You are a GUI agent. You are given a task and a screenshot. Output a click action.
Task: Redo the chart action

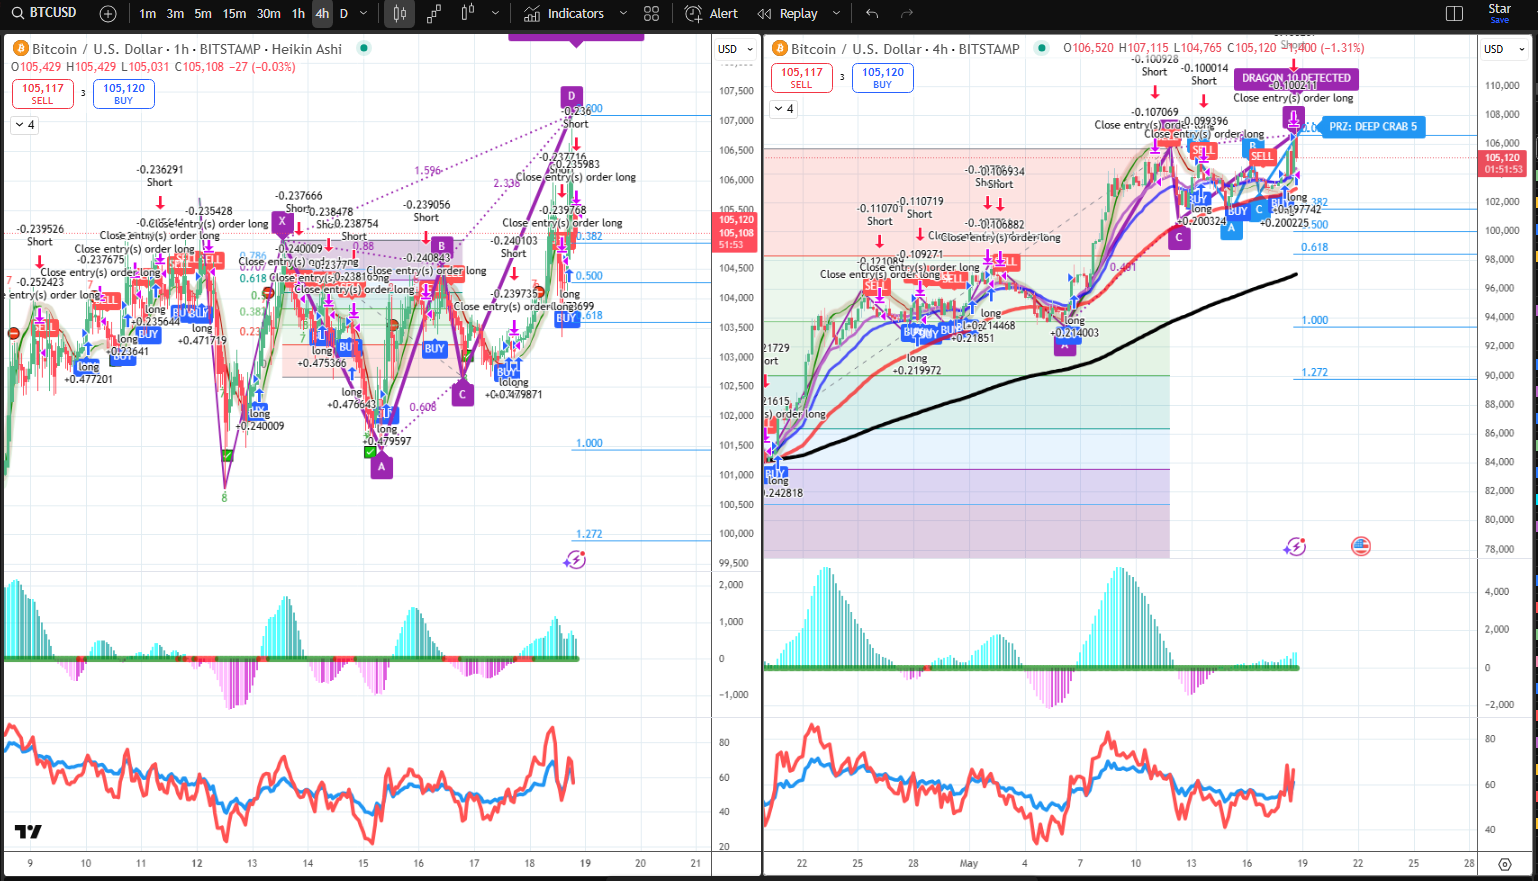[907, 14]
